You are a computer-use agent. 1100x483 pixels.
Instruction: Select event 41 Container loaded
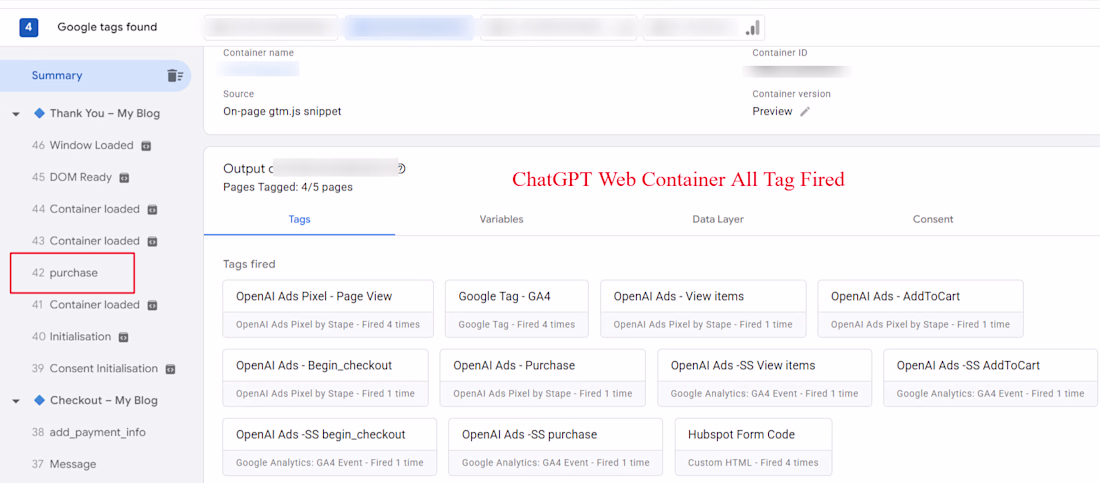86,305
